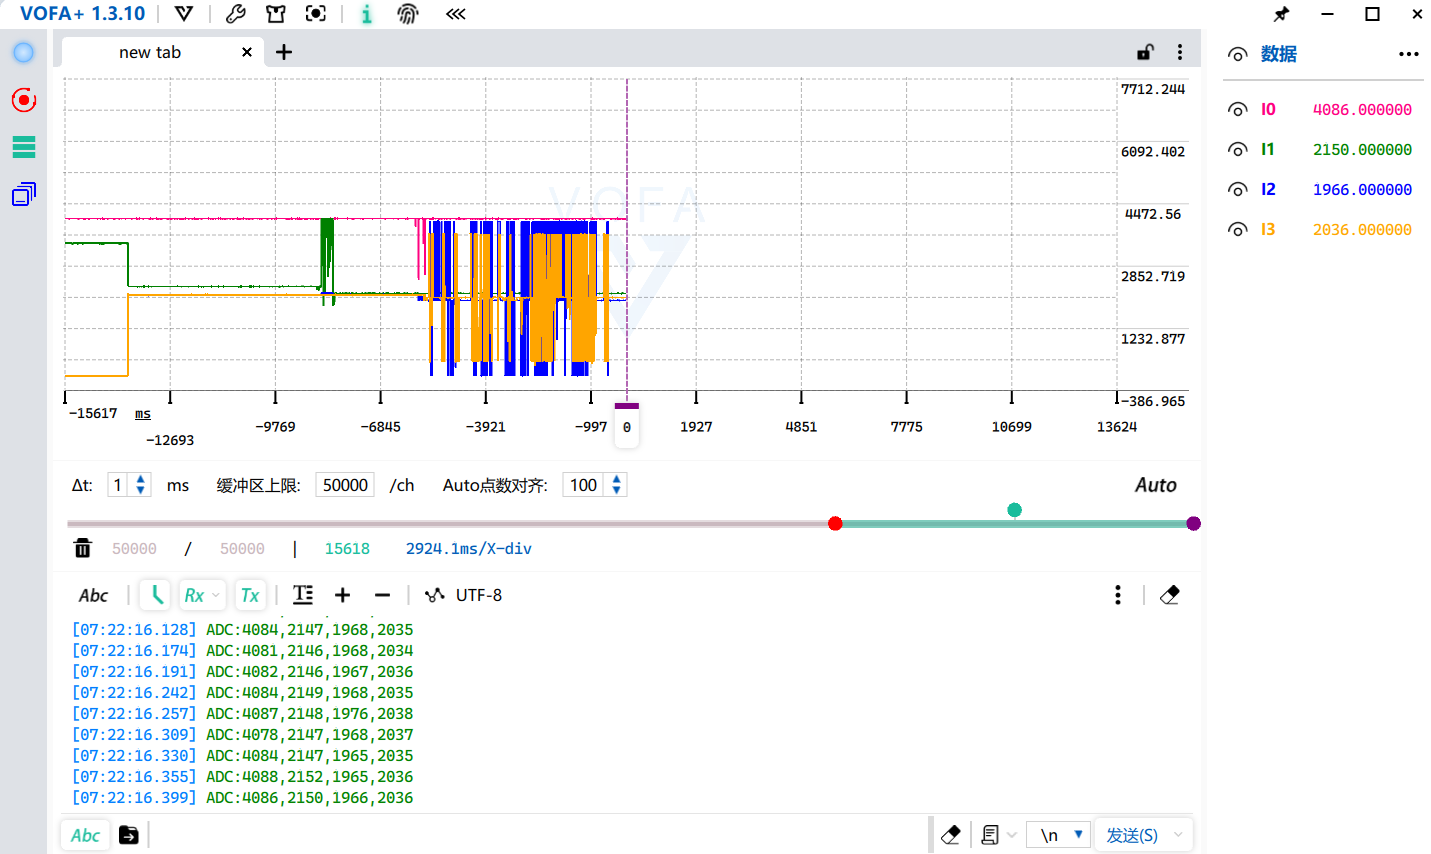Click the screenshot capture icon

click(316, 14)
